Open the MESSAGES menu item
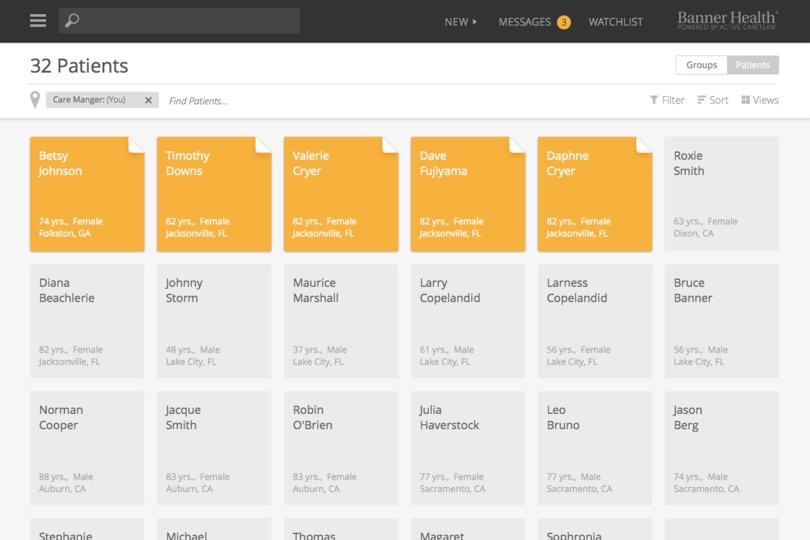810x540 pixels. 525,22
